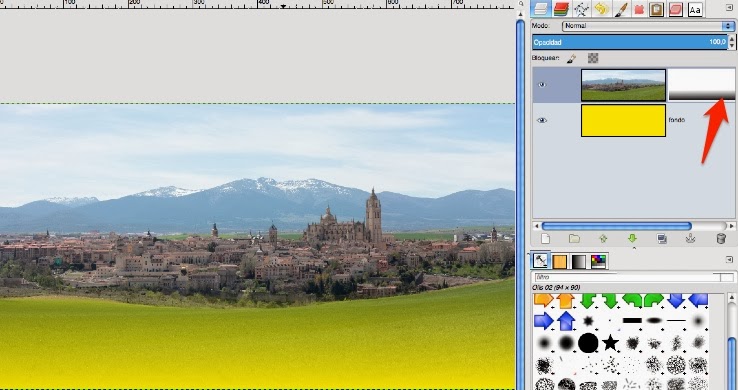Click the zoom magnifier icon at ruler corner
738x390 pixels.
tap(521, 4)
